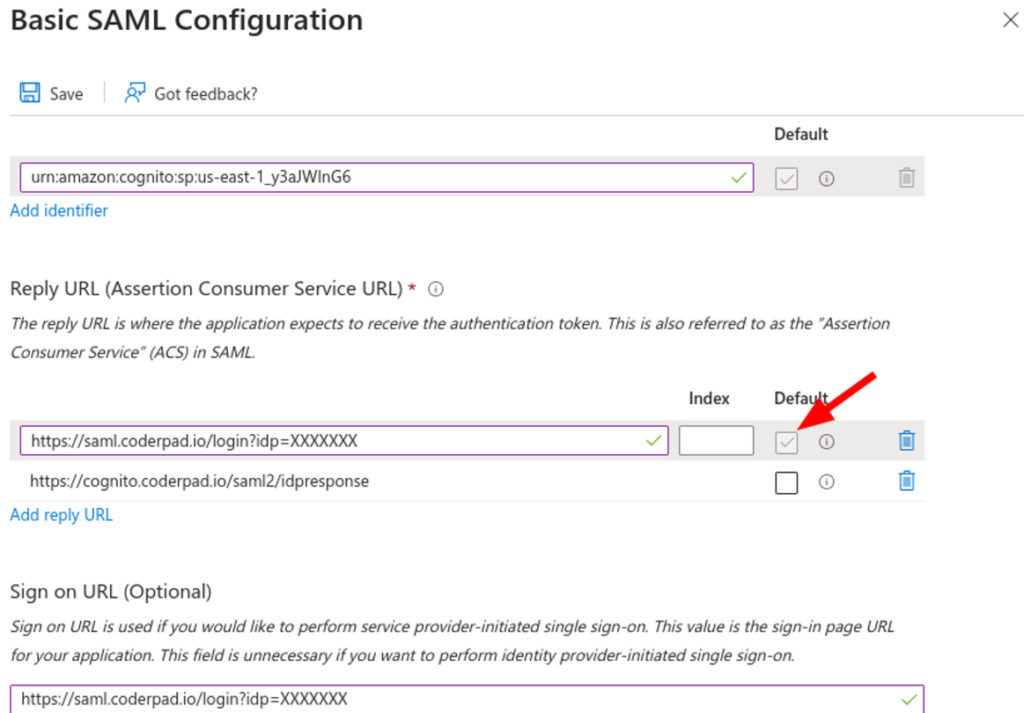
Task: Delete the saml.coderpad.io reply URL
Action: pyautogui.click(x=906, y=440)
